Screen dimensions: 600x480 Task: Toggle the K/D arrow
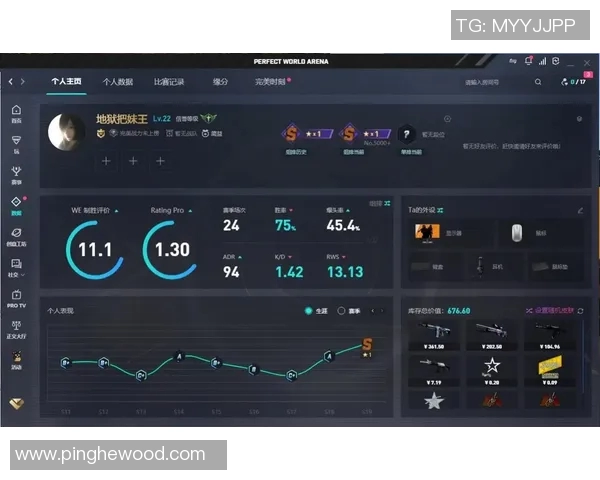coord(290,257)
